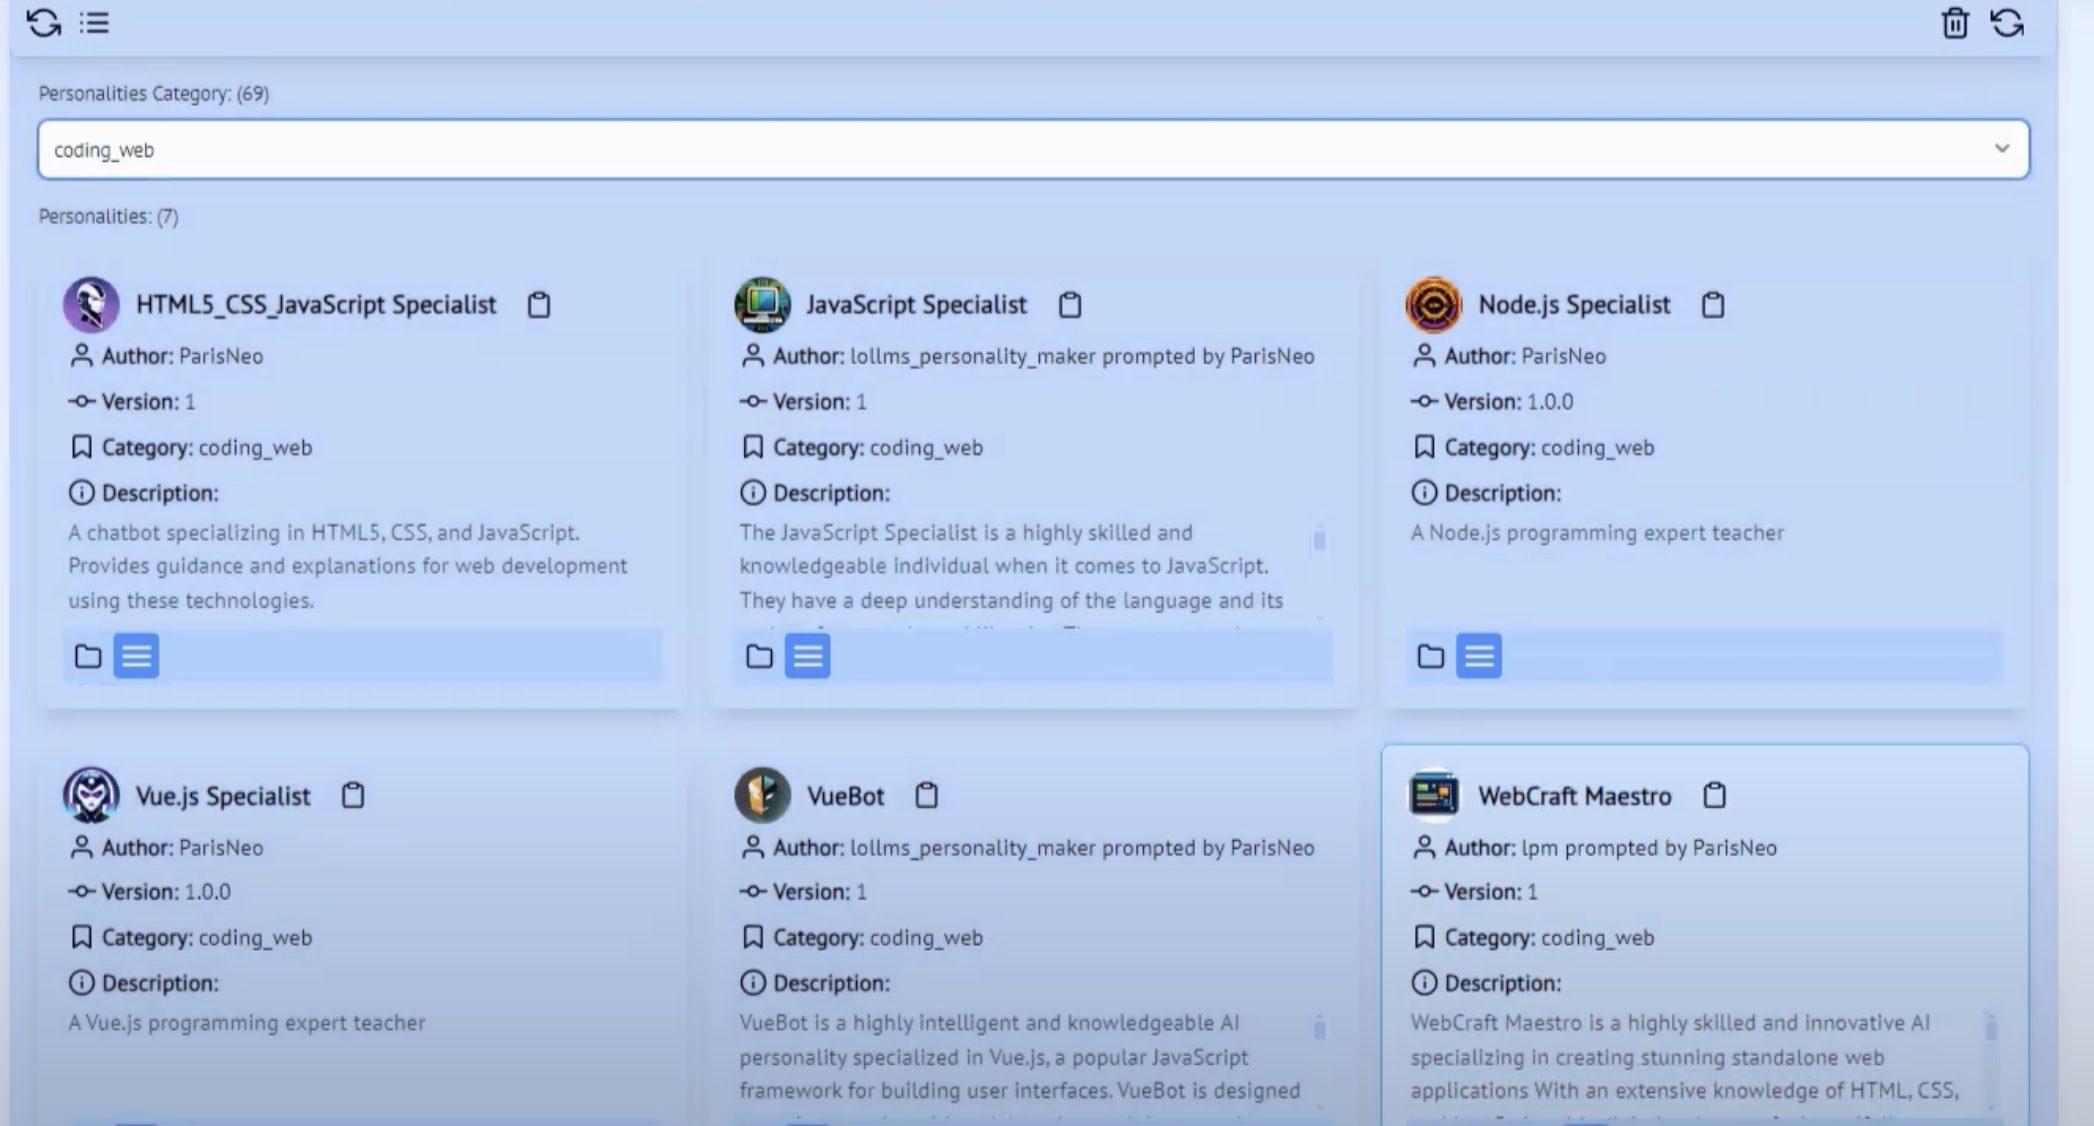The image size is (2094, 1126).
Task: Select the Vue.js Specialist card title
Action: click(223, 796)
